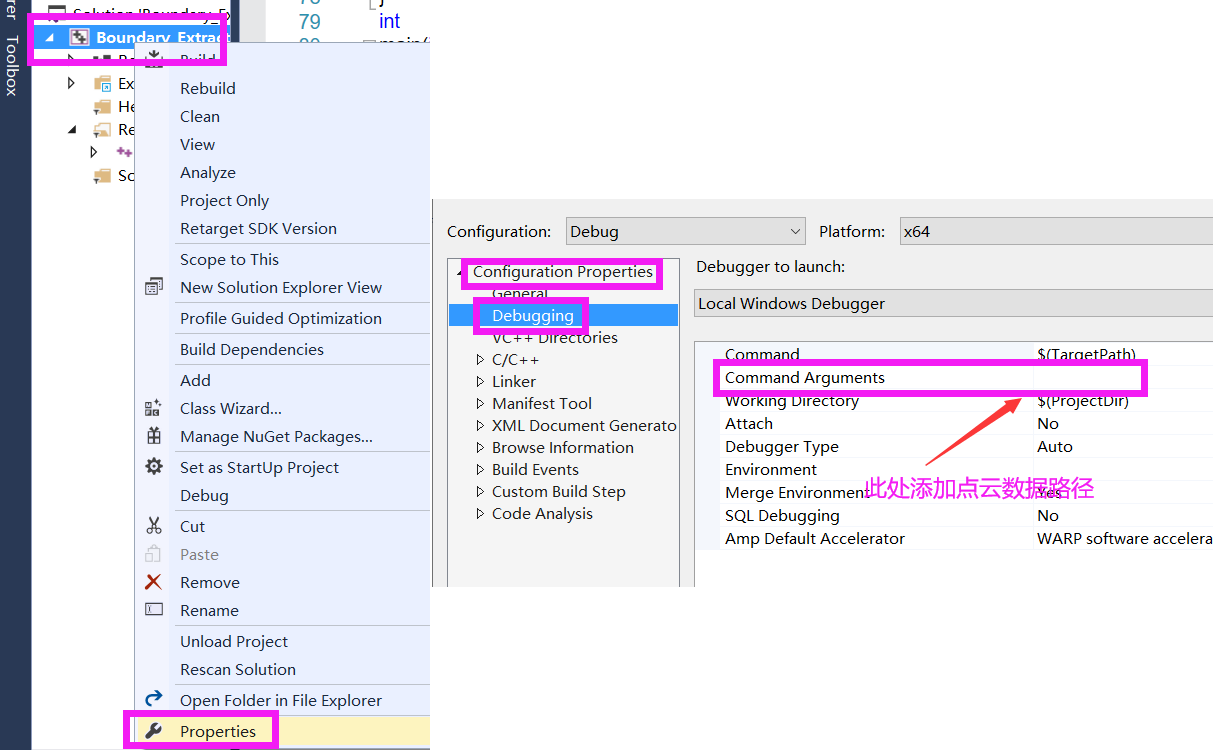Expand the Custom Build Step node

pos(480,492)
